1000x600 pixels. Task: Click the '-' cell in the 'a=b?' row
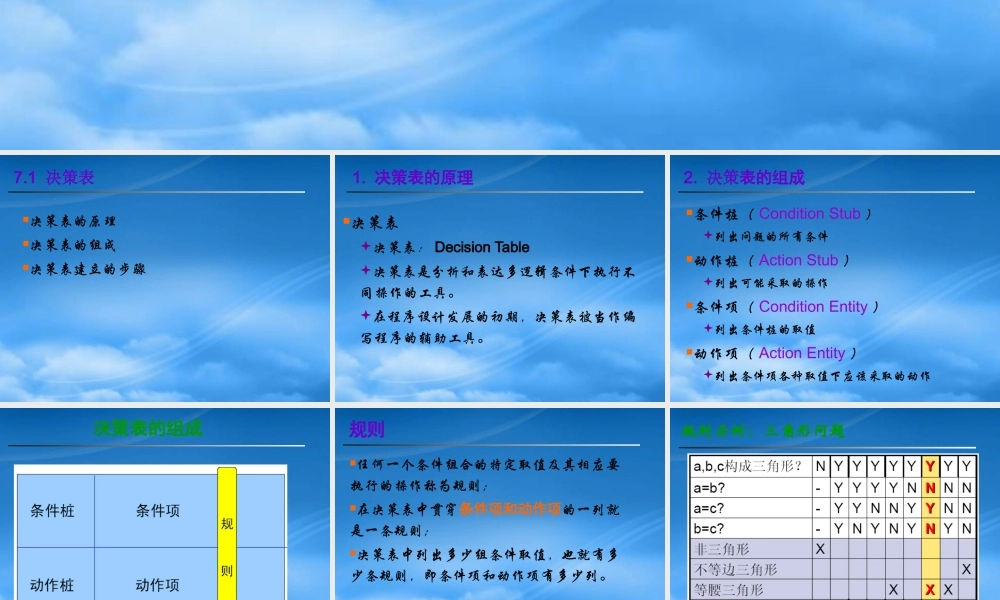820,488
